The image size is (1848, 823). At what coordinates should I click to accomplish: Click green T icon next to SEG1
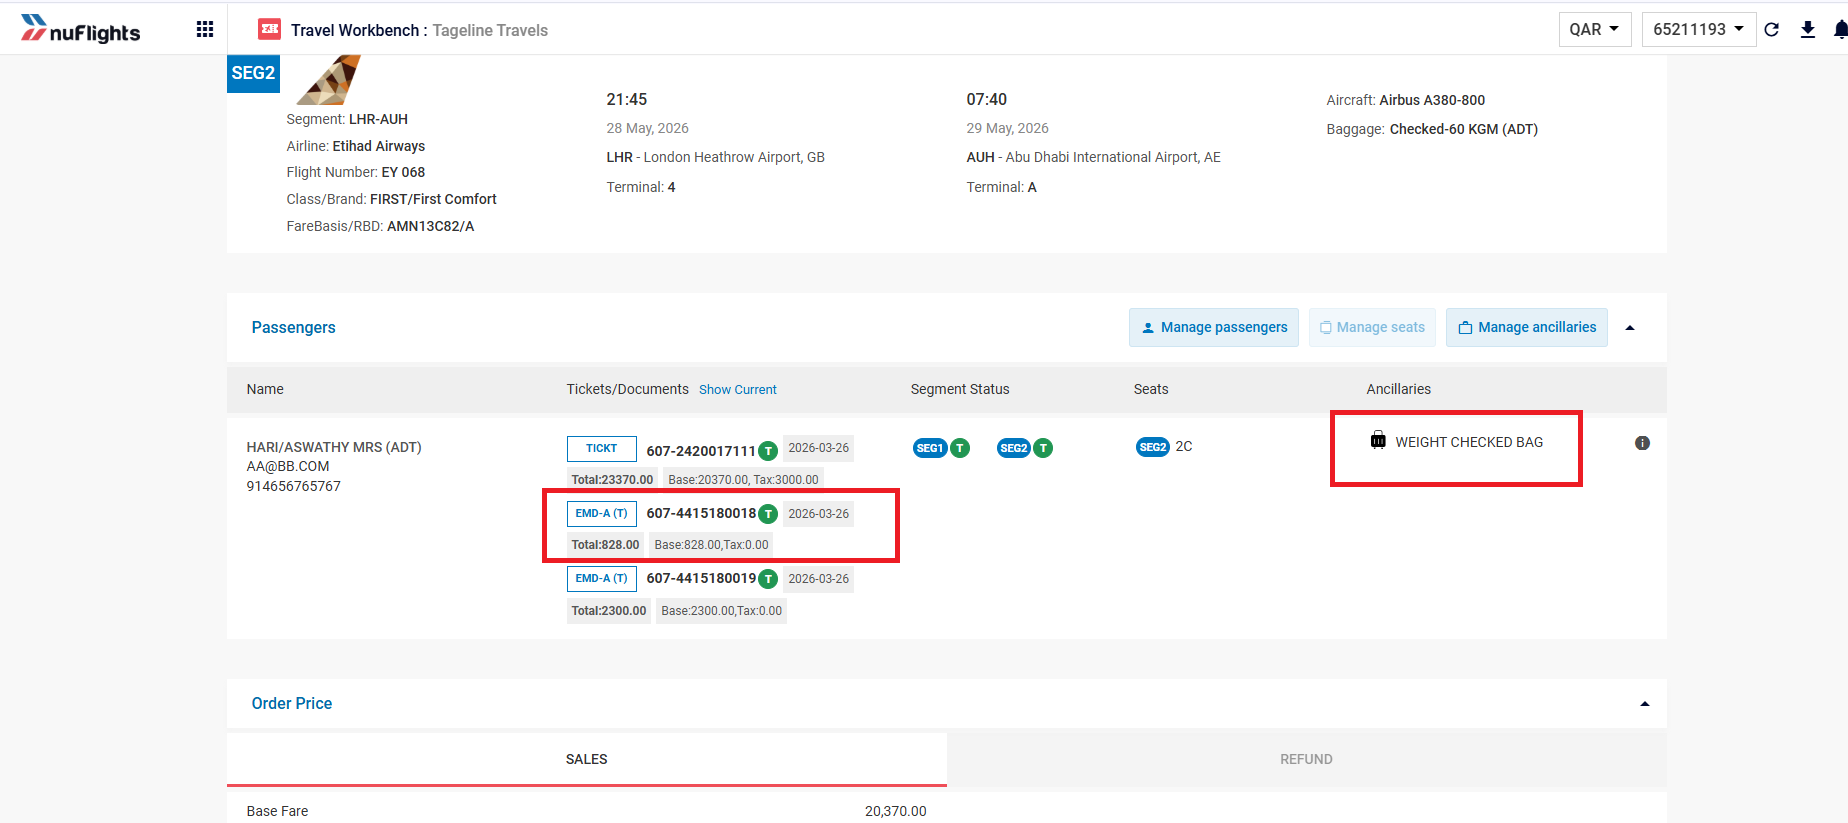pyautogui.click(x=960, y=448)
